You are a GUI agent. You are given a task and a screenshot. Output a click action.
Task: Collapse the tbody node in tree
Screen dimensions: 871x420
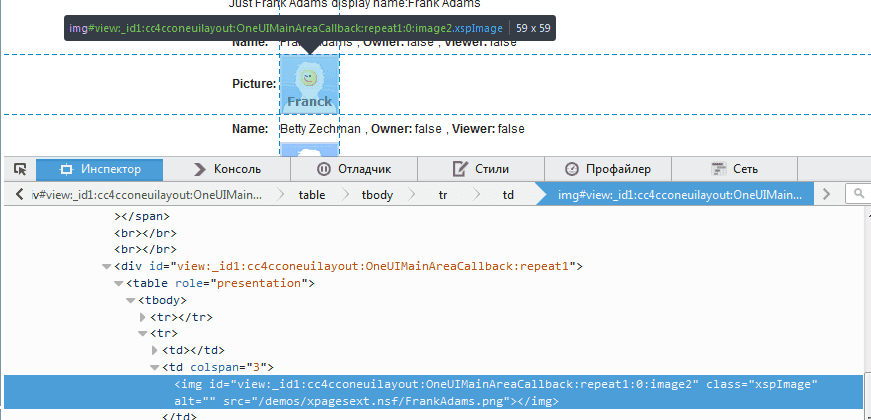click(x=130, y=300)
